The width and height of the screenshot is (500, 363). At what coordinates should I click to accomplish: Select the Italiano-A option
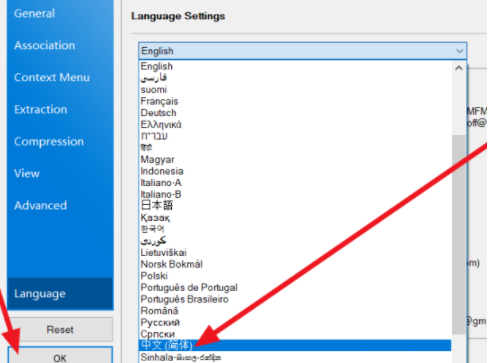point(295,183)
